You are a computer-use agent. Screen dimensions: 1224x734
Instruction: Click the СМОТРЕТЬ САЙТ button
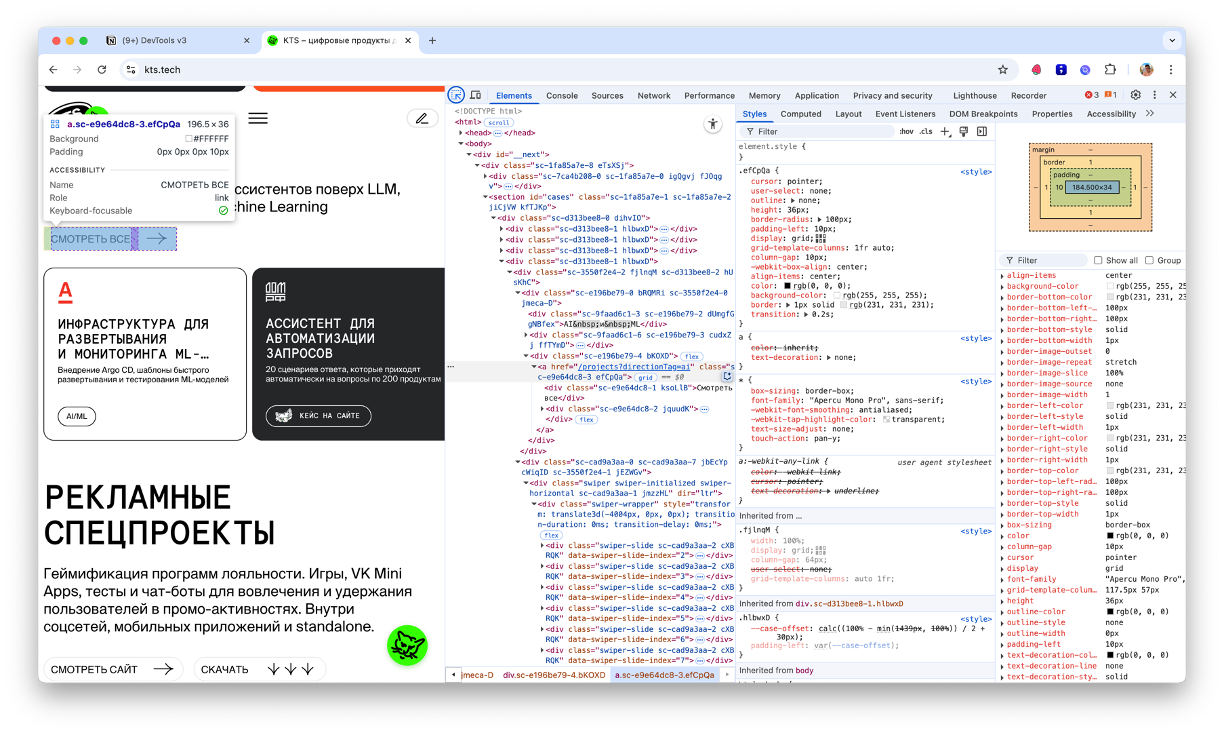(x=113, y=669)
